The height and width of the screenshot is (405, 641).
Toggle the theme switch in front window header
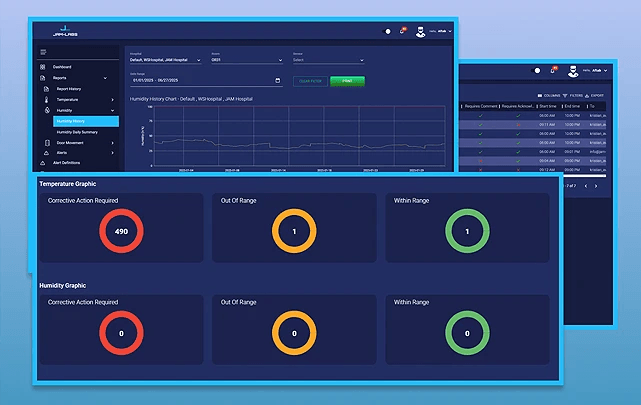pos(388,32)
